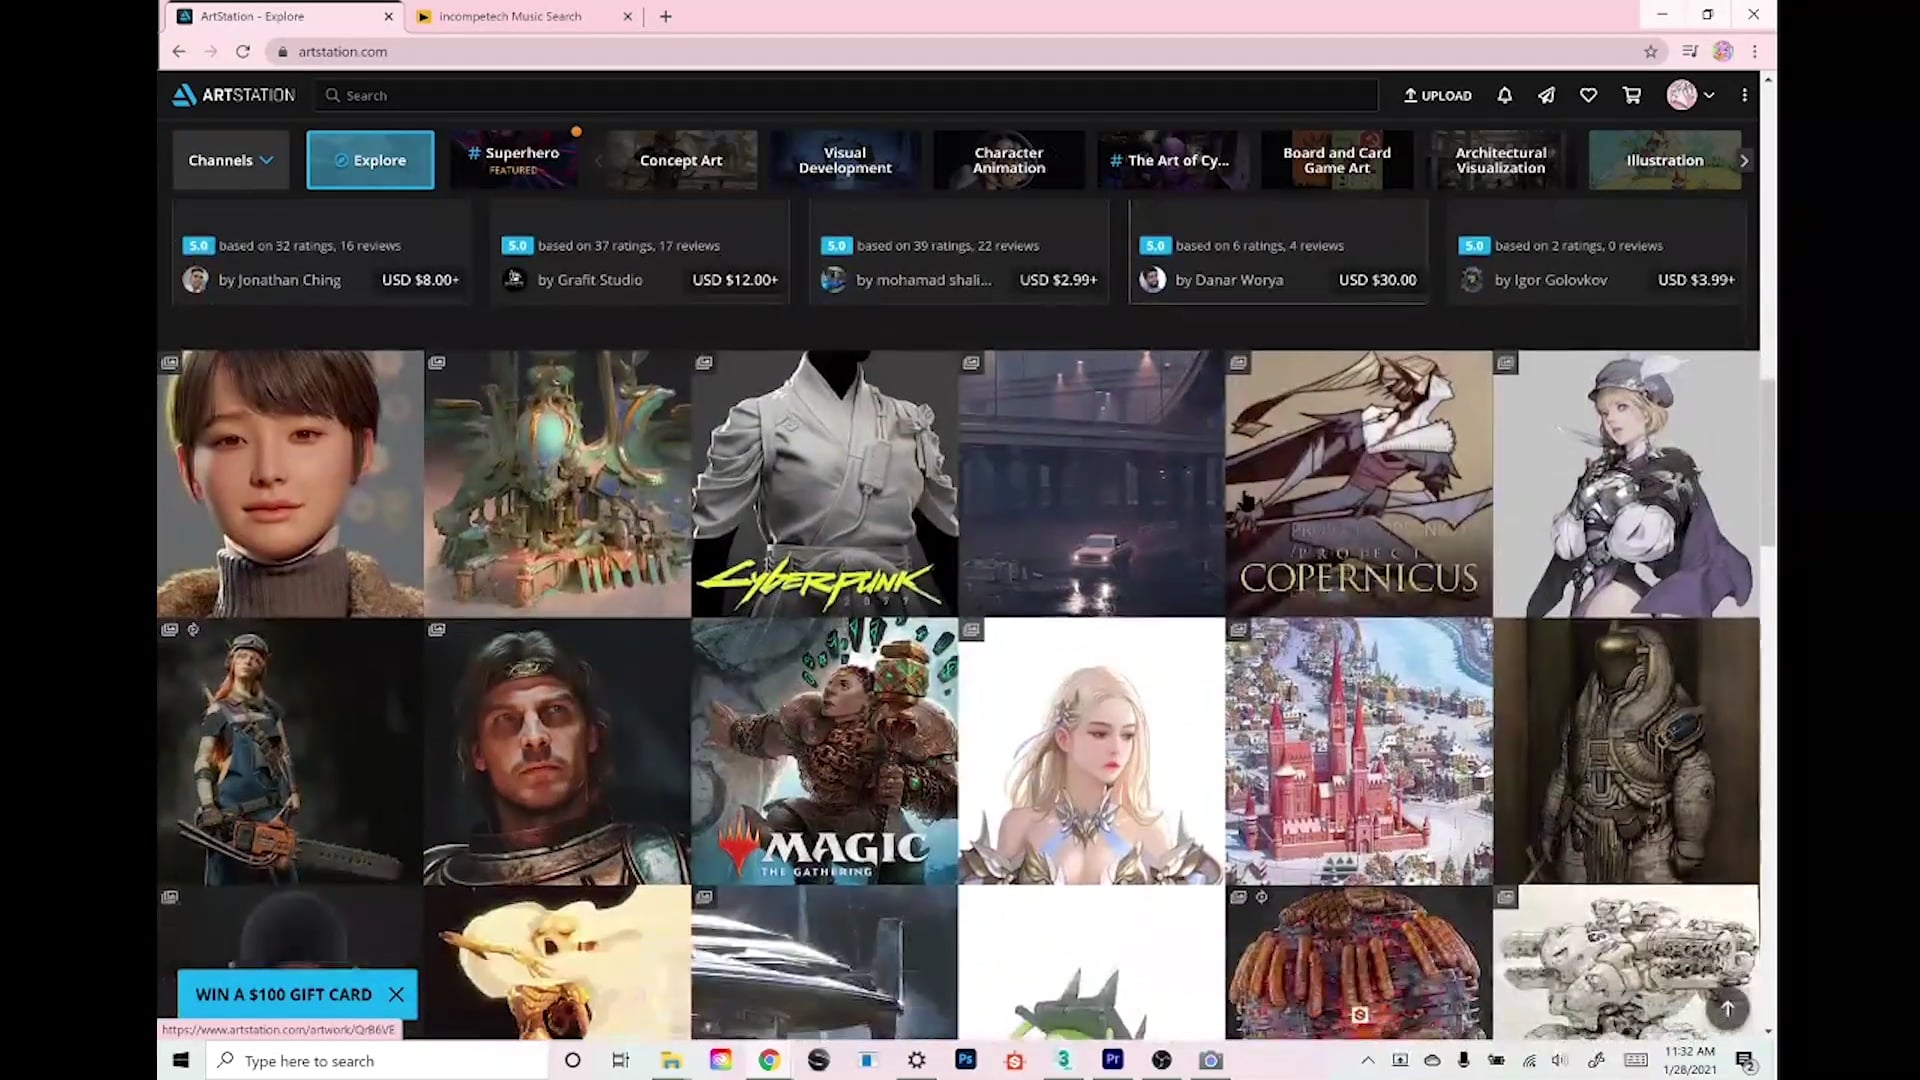Open Board and Card Game Art channel
1920x1080 pixels.
[x=1337, y=160]
